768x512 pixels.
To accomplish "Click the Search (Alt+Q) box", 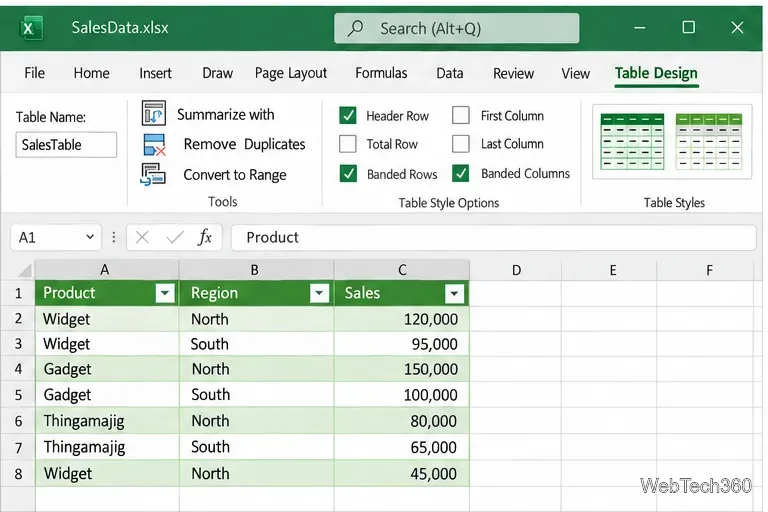I will coord(456,28).
